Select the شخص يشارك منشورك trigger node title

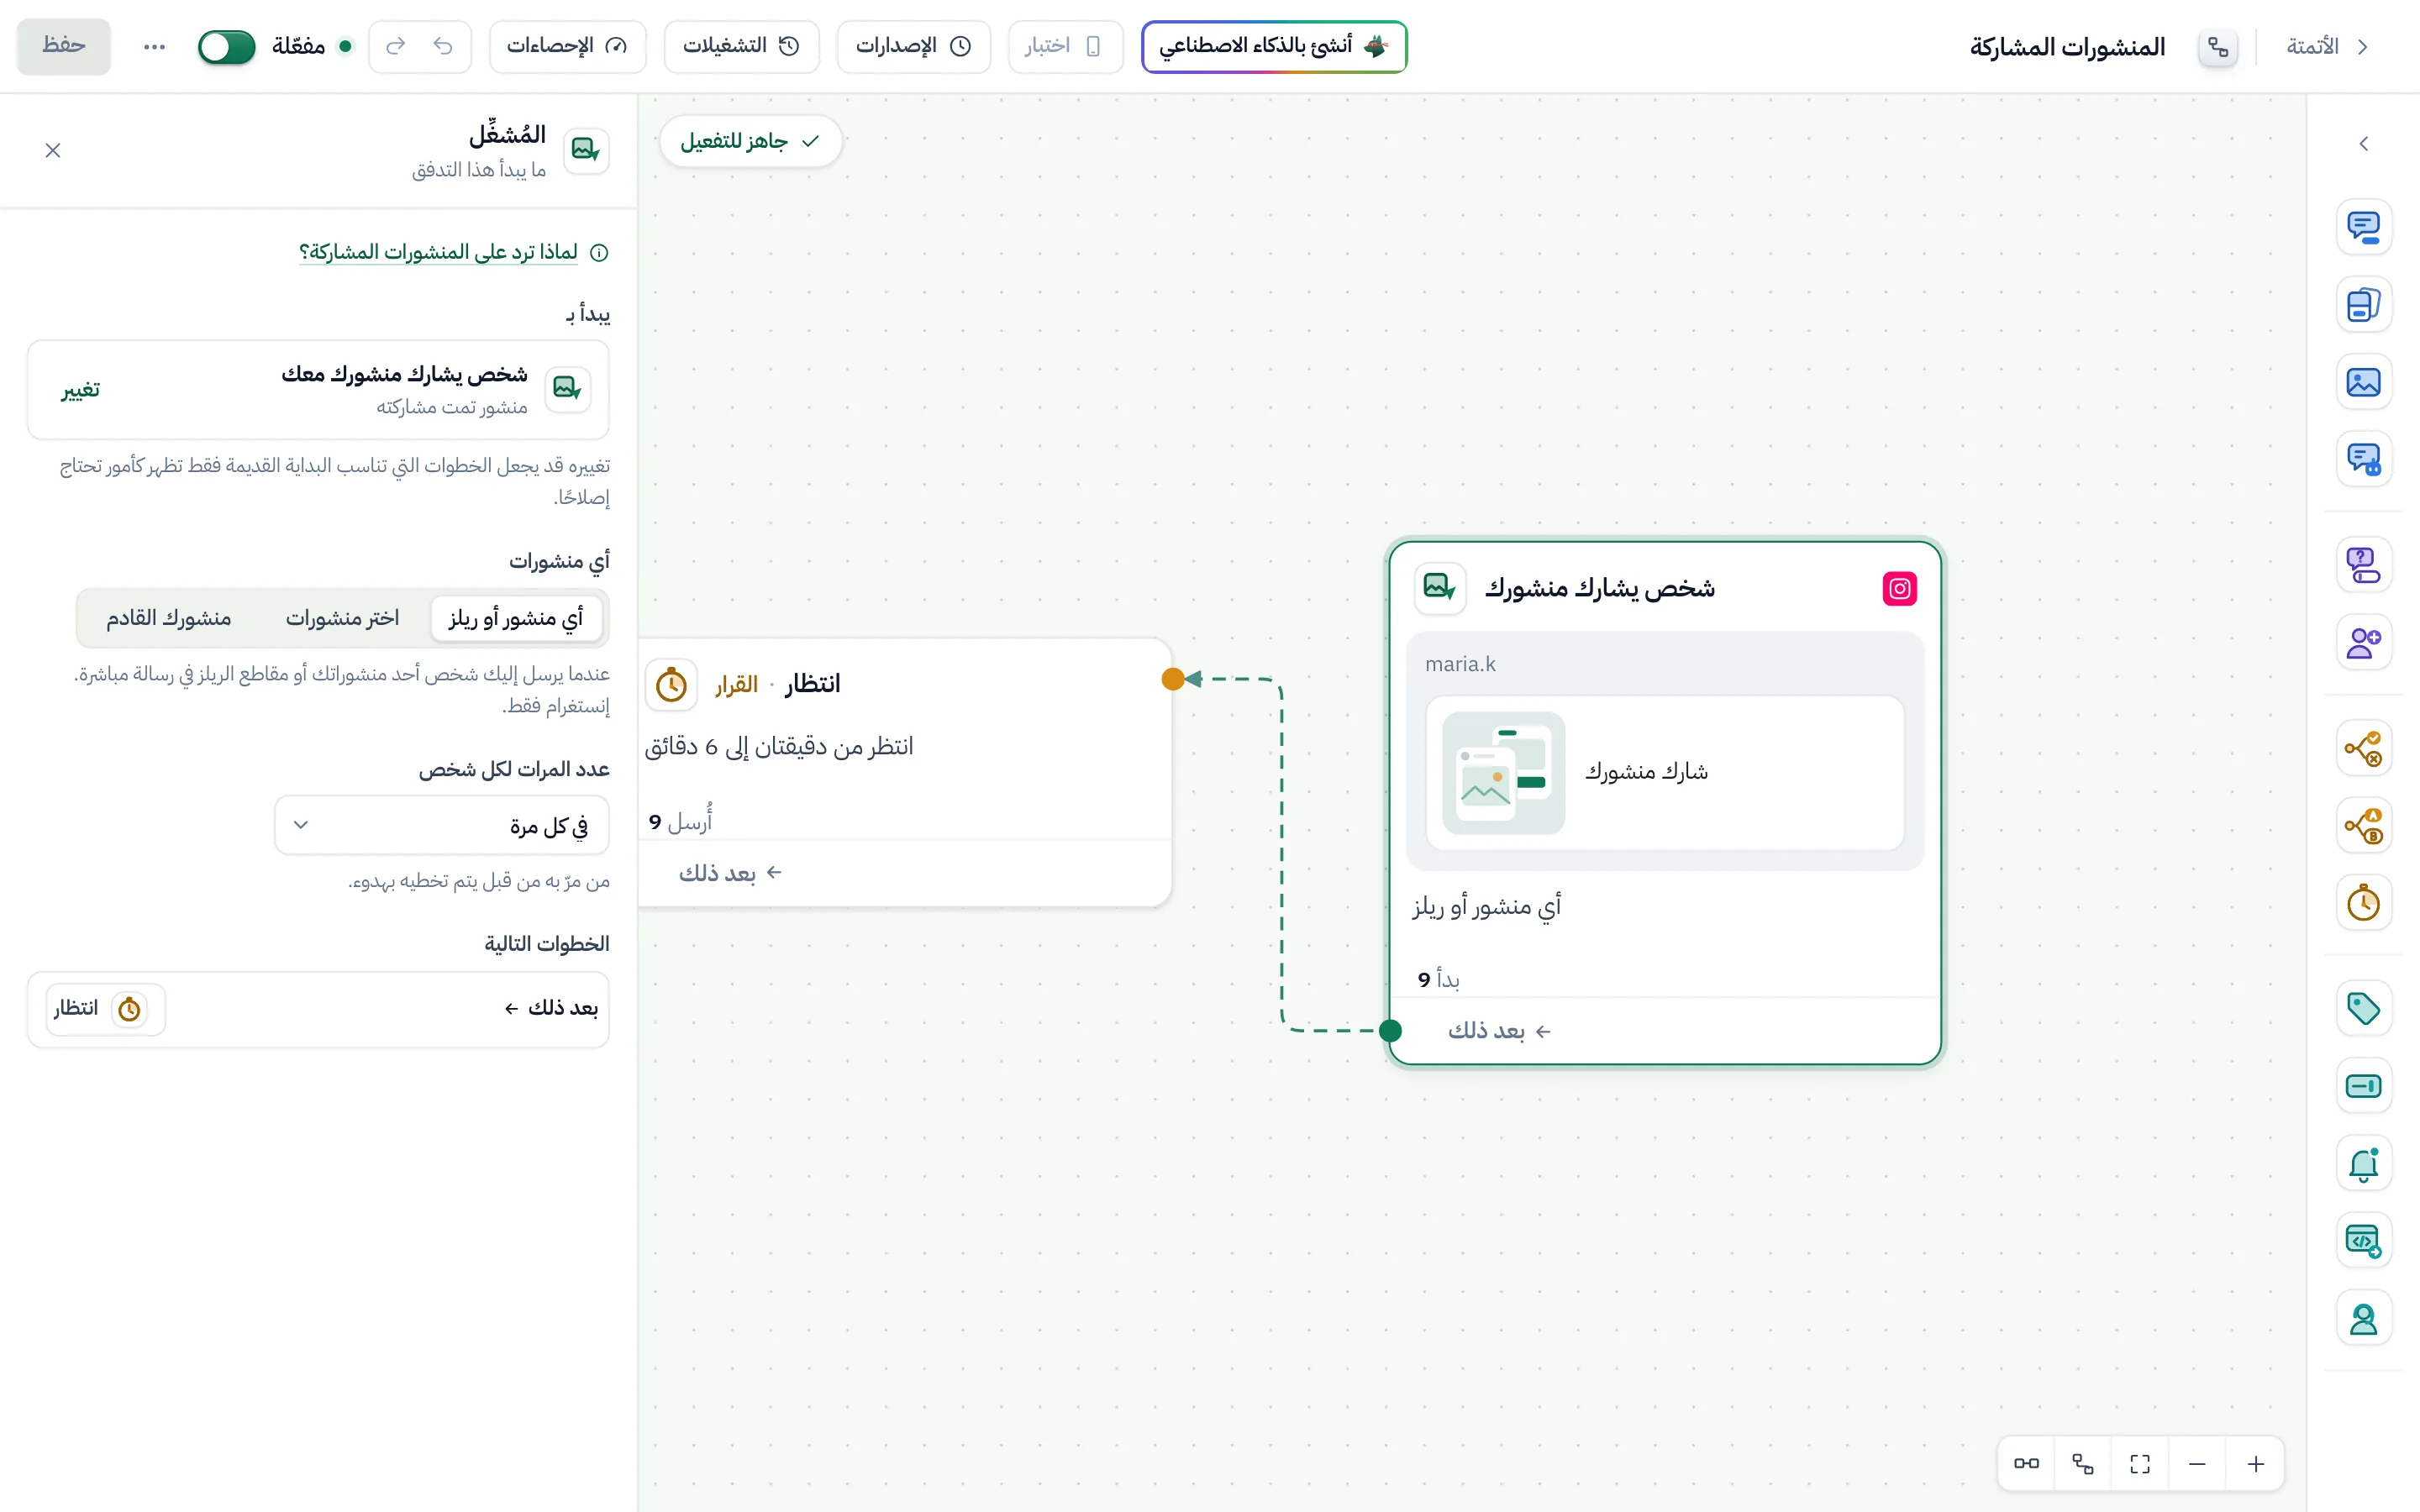(1600, 588)
